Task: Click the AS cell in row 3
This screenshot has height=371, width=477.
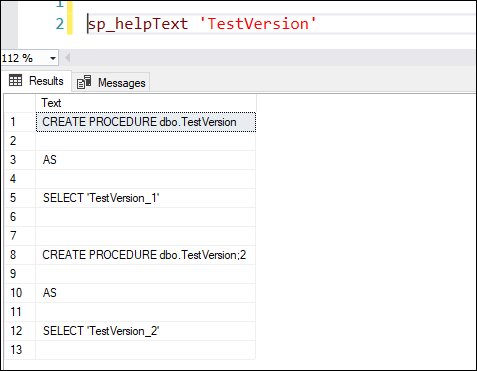Action: (146, 160)
